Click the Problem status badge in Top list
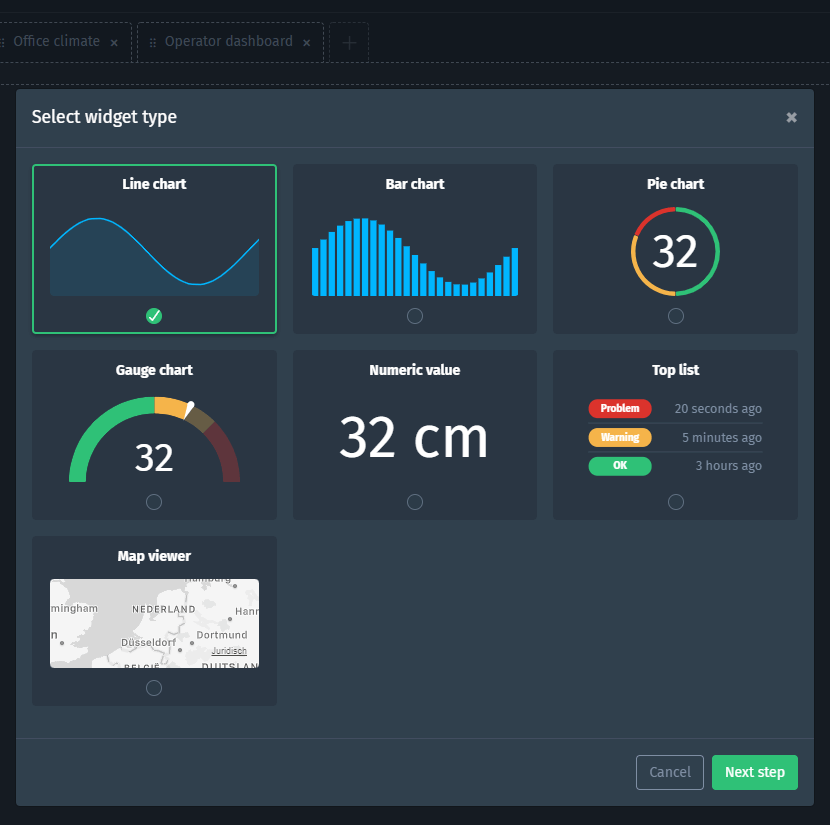Viewport: 830px width, 825px height. 620,408
